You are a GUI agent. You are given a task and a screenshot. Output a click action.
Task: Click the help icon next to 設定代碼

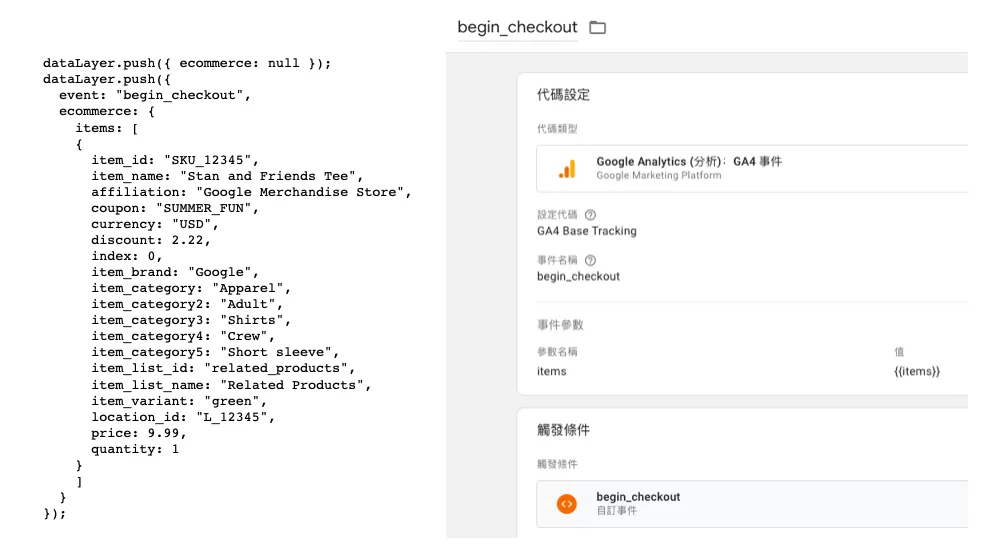tap(590, 215)
